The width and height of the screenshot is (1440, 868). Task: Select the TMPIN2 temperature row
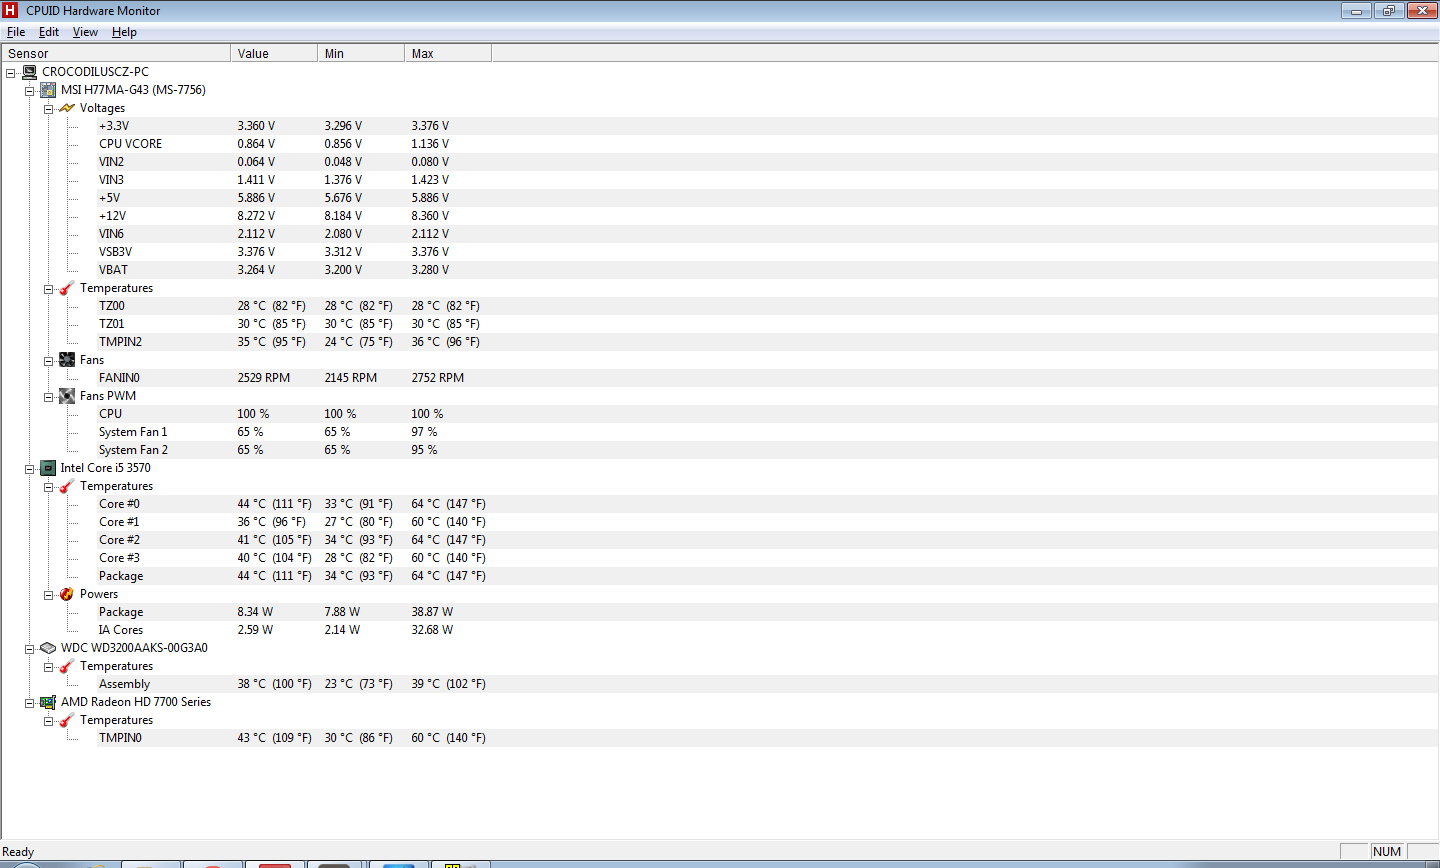coord(767,342)
